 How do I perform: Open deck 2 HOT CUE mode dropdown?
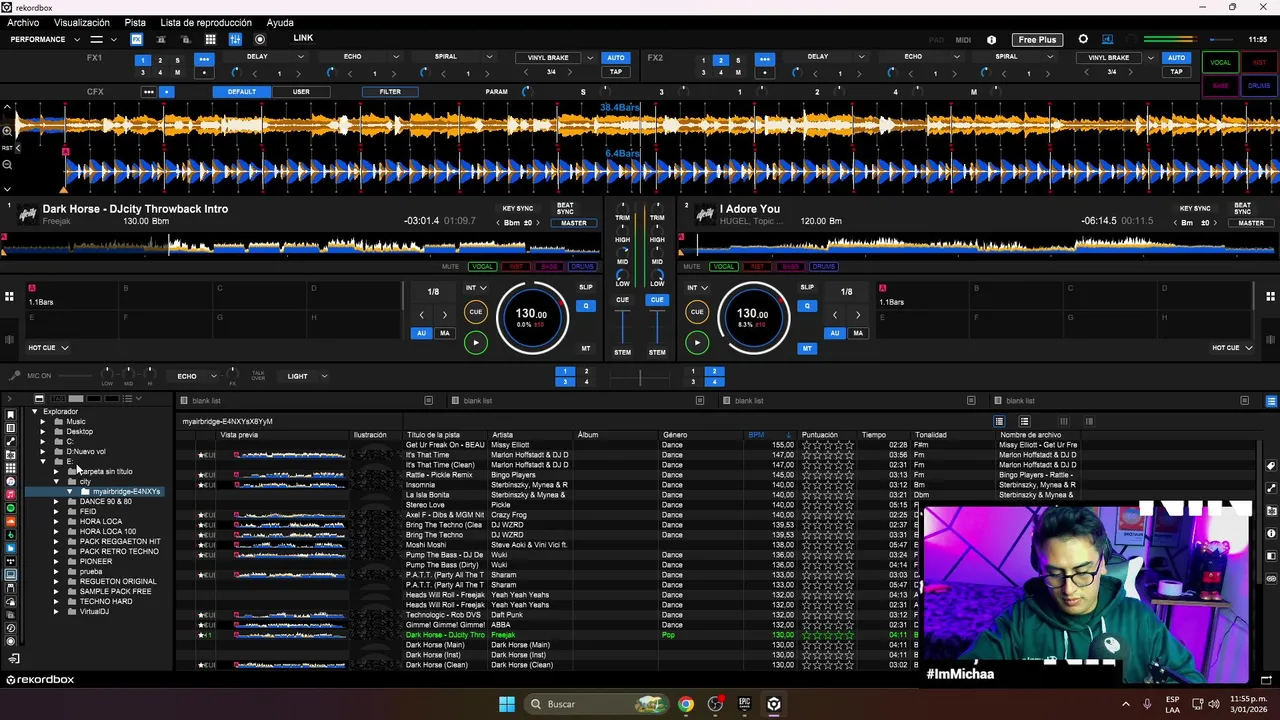click(x=1231, y=348)
